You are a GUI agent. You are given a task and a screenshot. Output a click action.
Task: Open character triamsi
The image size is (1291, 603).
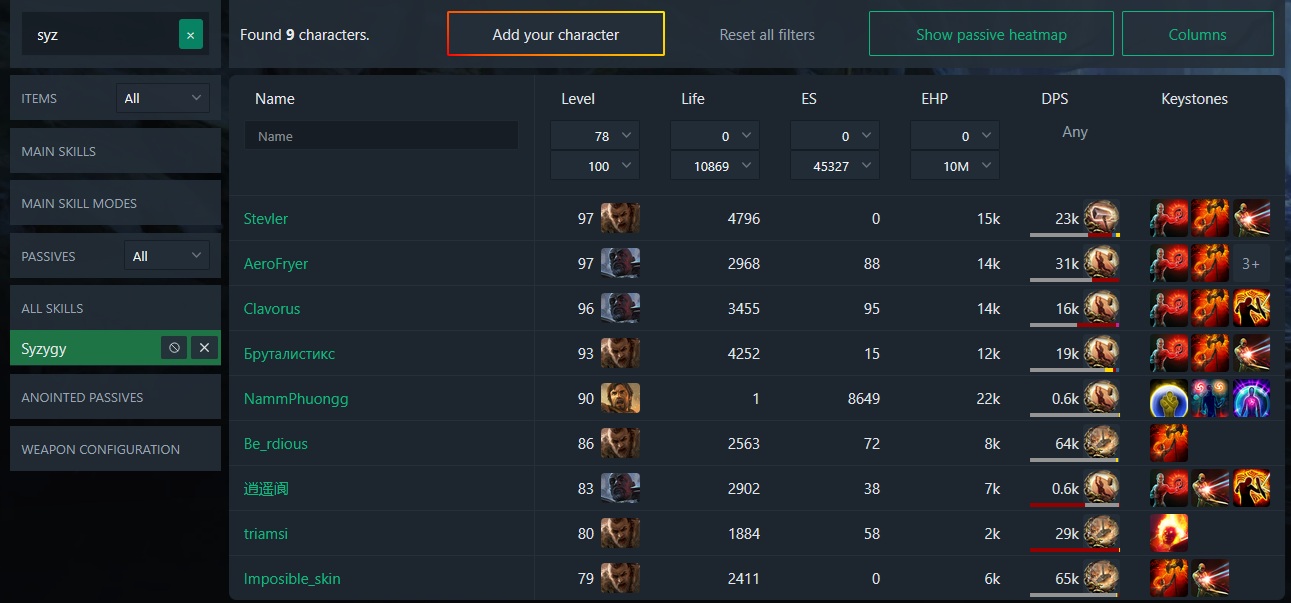266,534
